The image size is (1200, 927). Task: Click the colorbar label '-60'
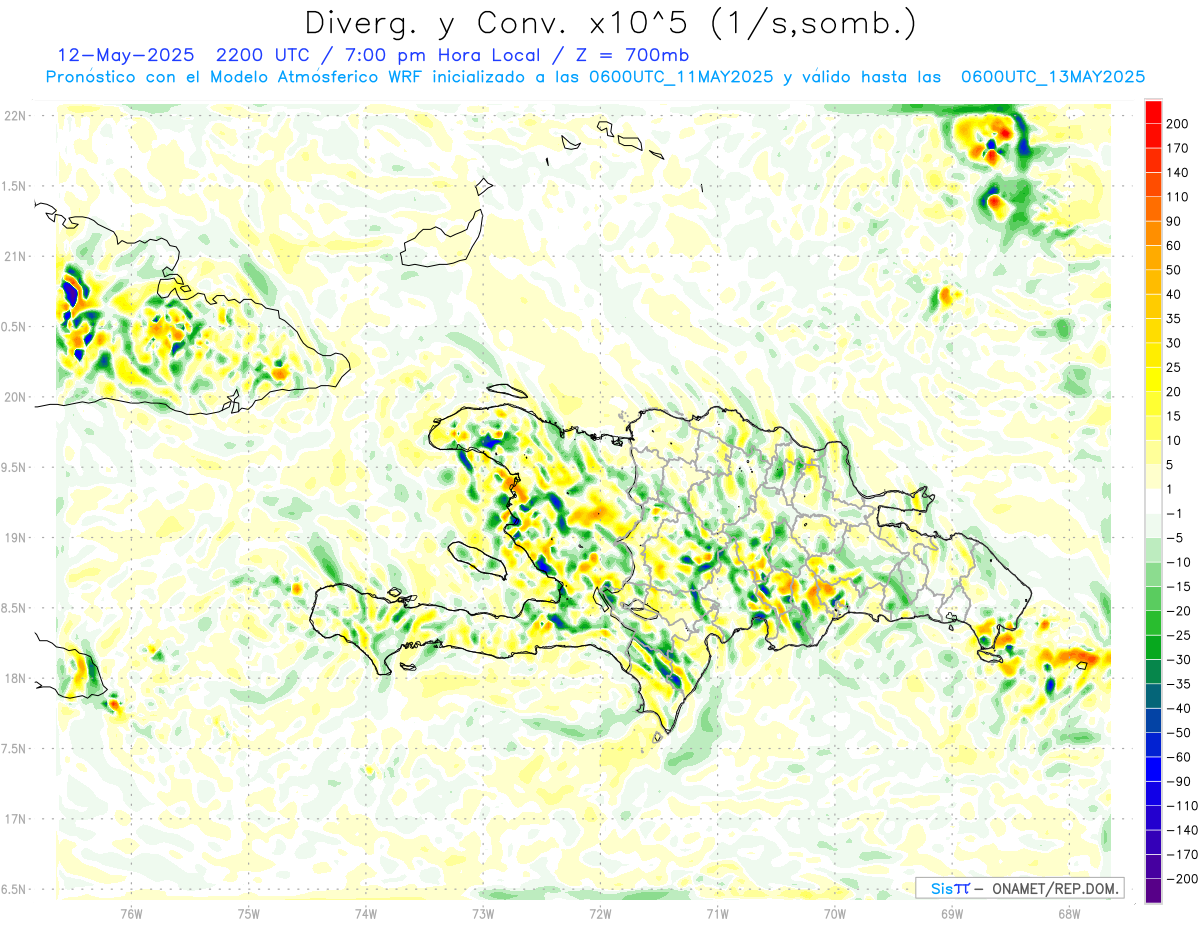[x=1177, y=757]
